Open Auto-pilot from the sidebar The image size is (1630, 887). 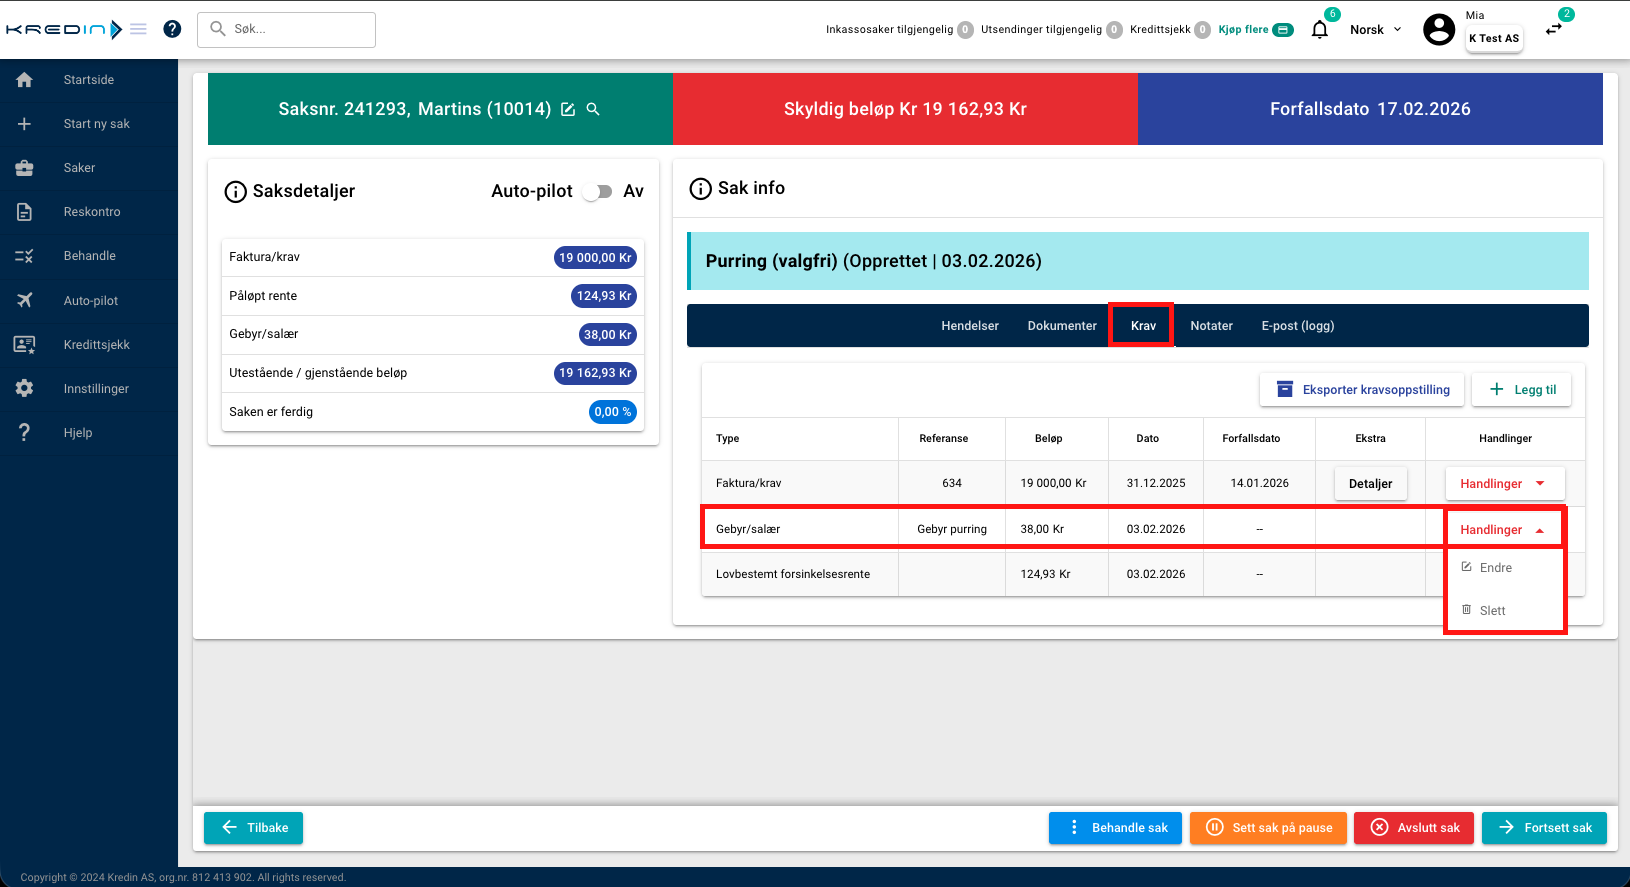[x=90, y=300]
